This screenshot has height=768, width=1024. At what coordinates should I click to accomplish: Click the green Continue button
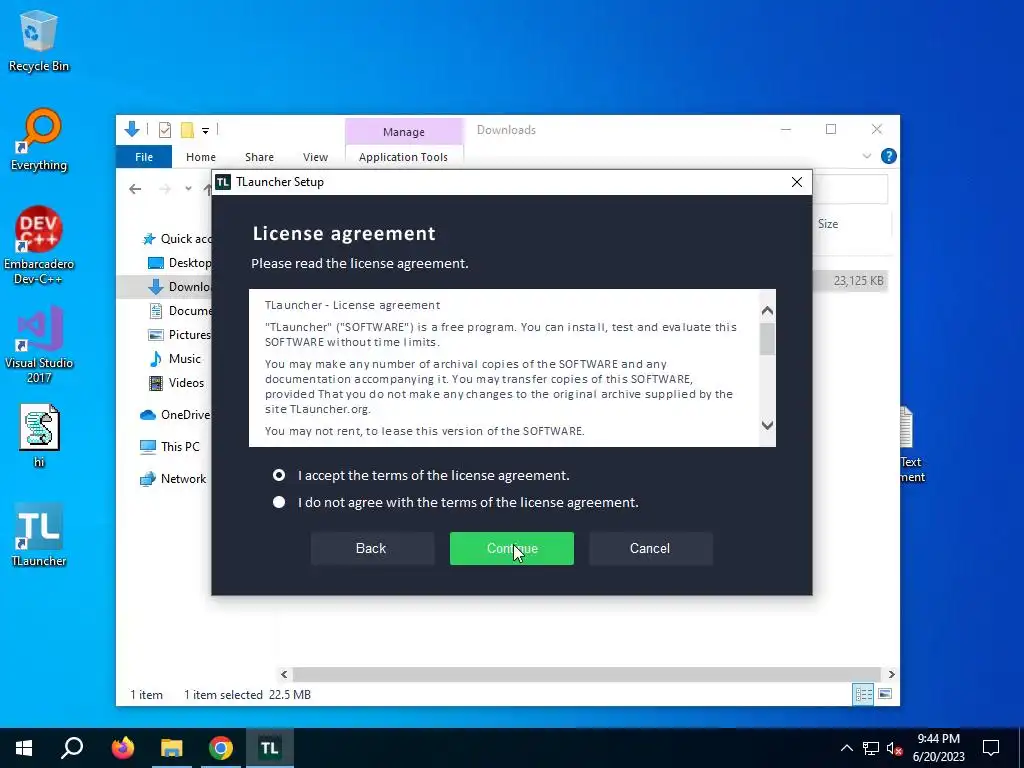tap(512, 549)
